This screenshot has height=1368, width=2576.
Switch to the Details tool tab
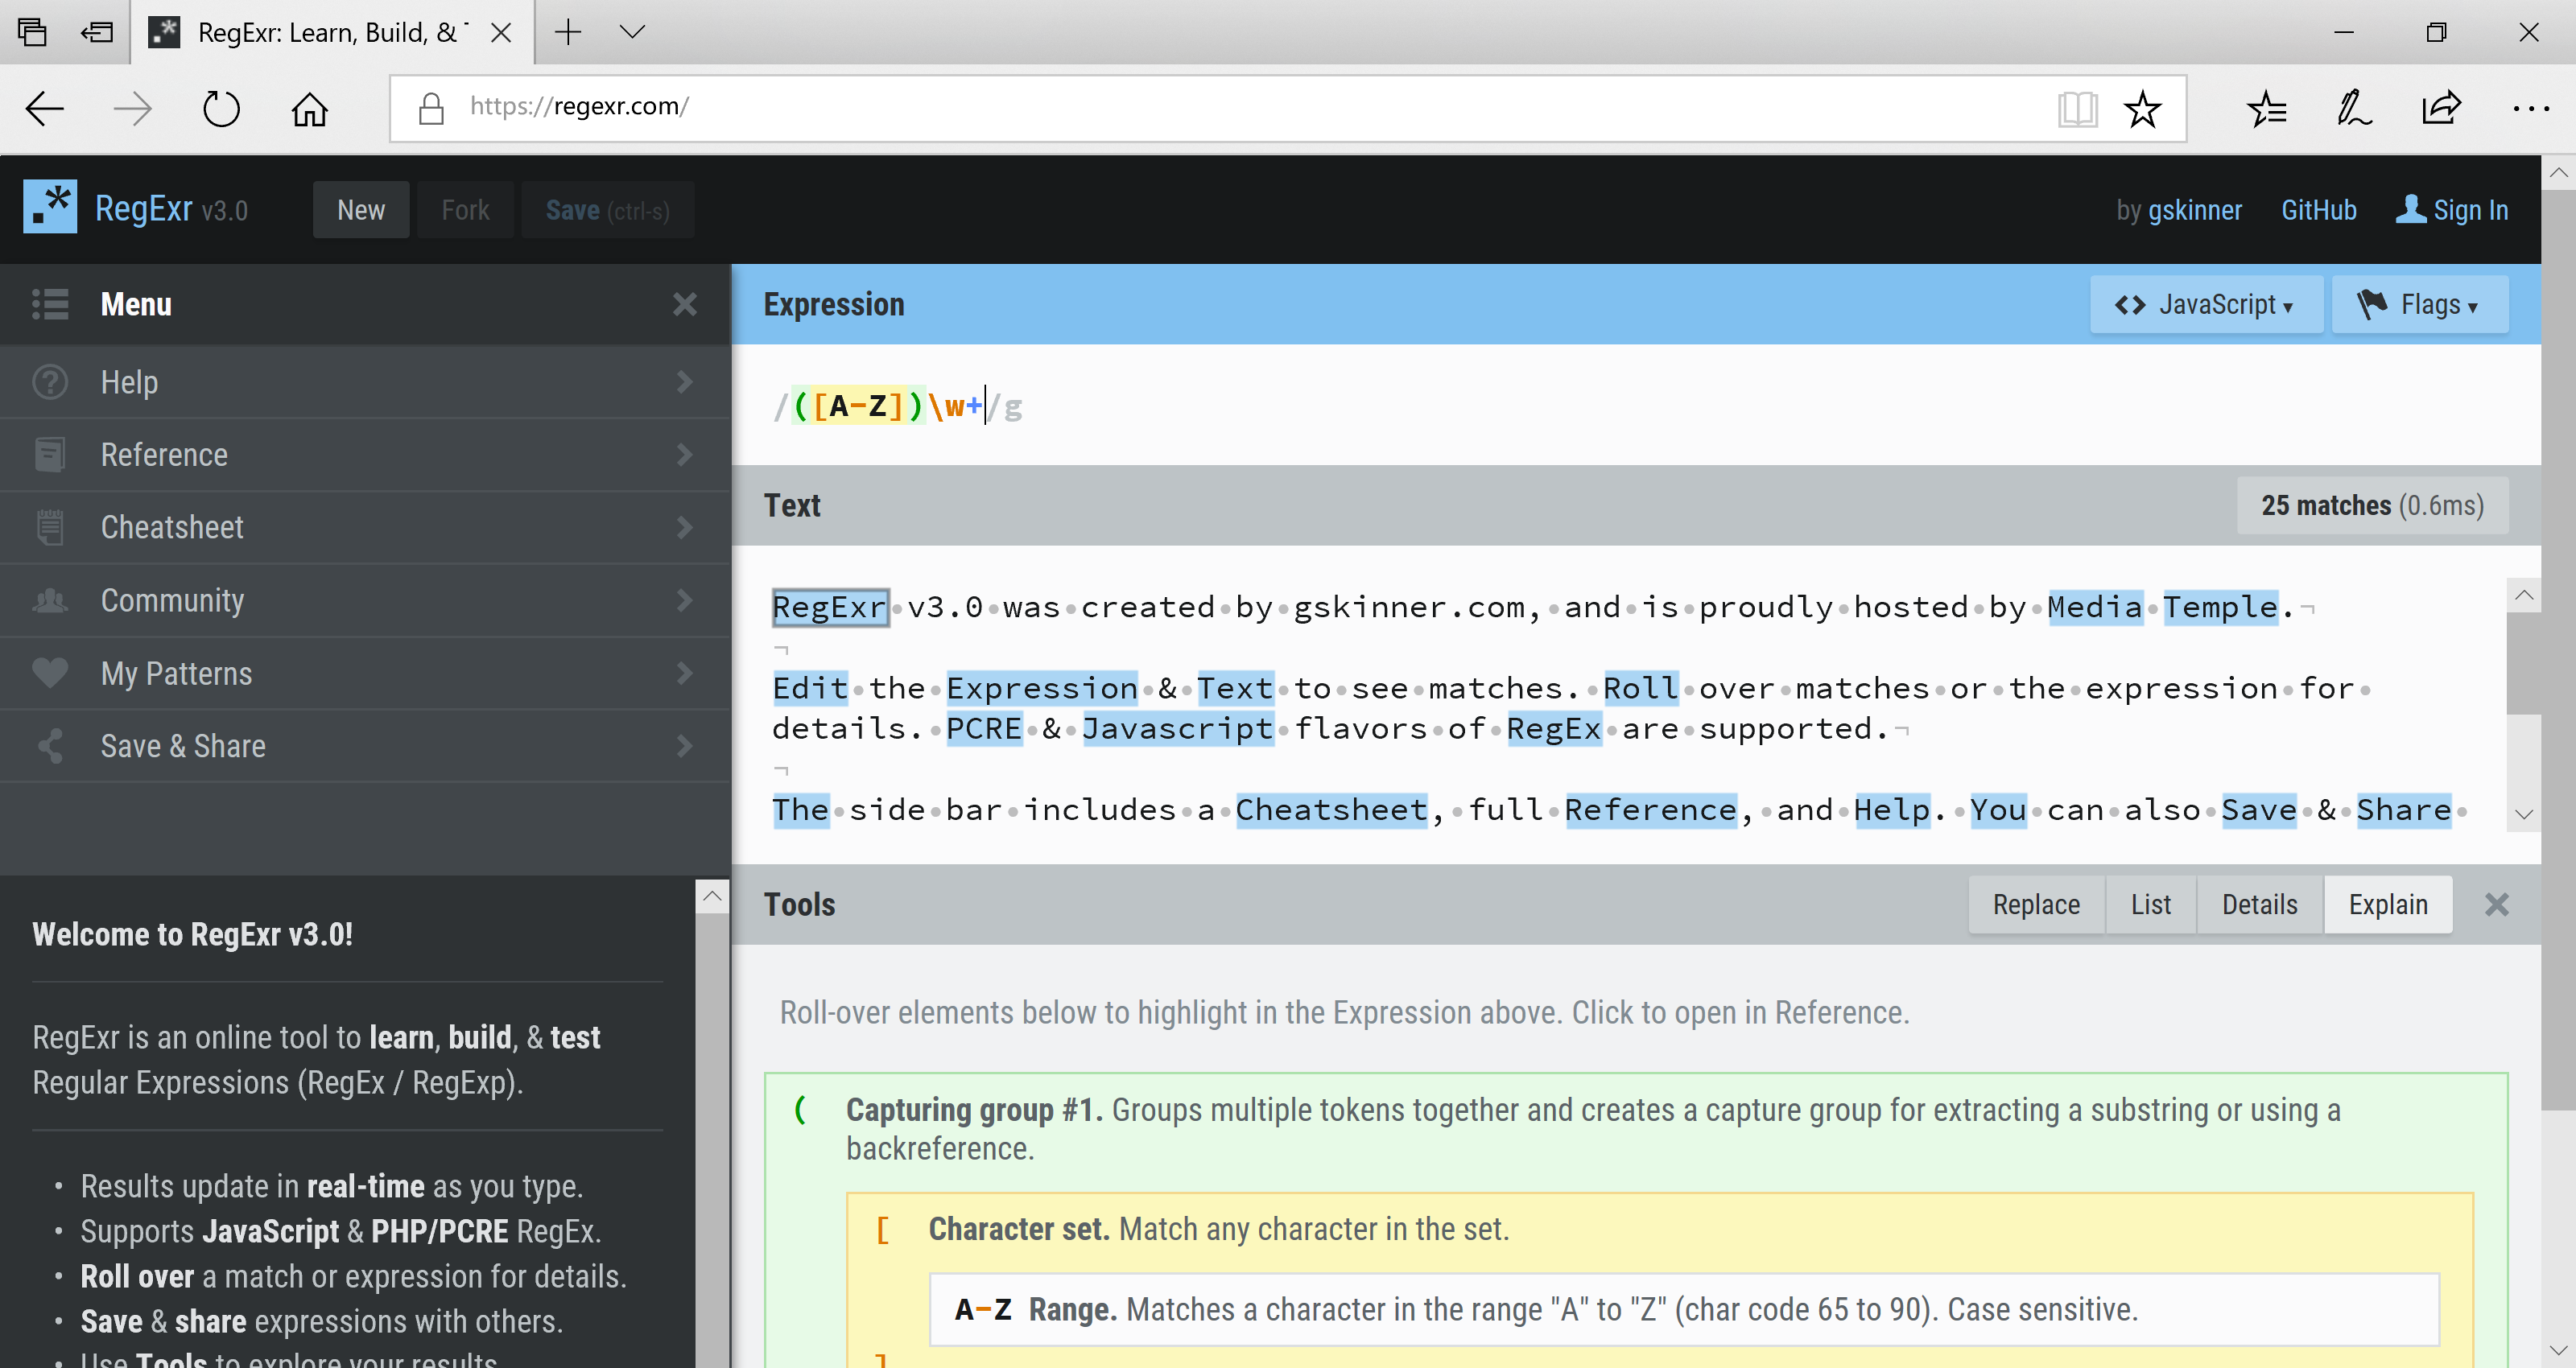[2259, 904]
